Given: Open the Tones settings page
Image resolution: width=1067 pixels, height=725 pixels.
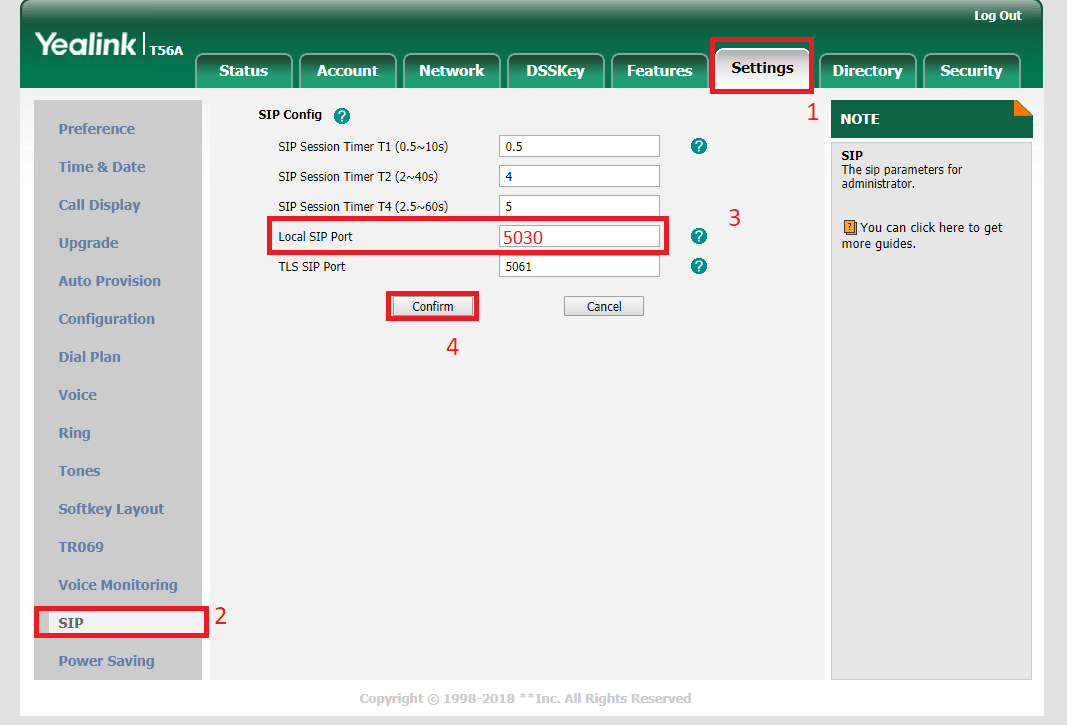Looking at the screenshot, I should [x=80, y=471].
